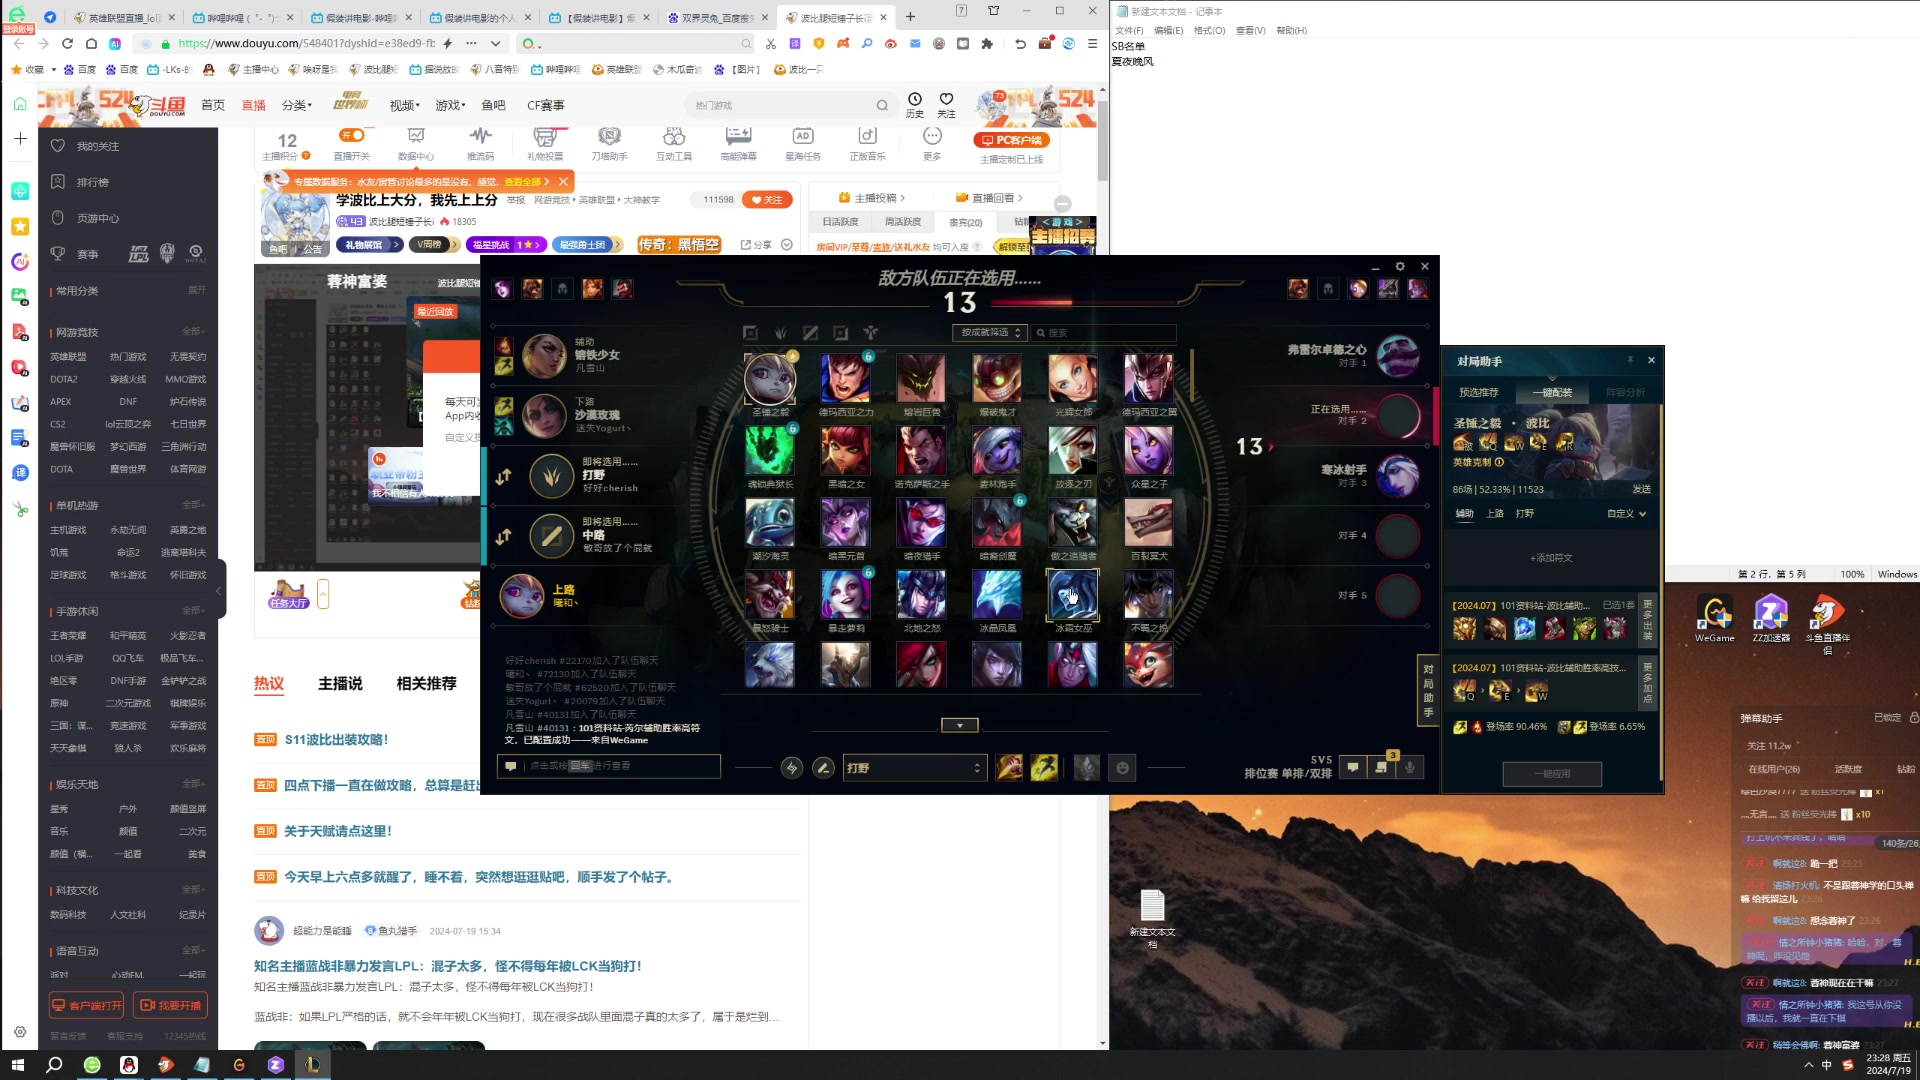The image size is (1920, 1080).
Task: Filter champions by mid lane role icon
Action: (810, 333)
